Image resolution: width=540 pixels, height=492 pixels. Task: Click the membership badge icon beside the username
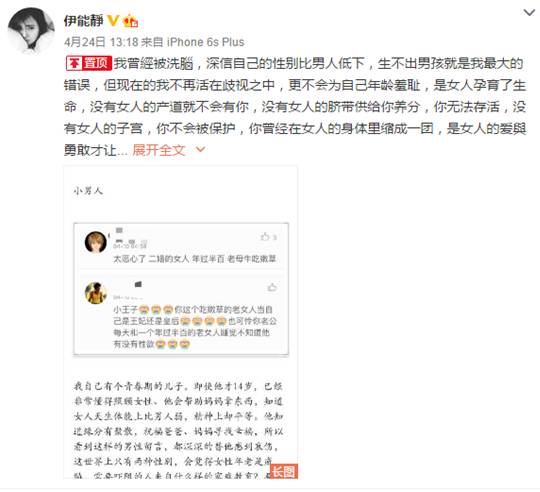pyautogui.click(x=131, y=21)
